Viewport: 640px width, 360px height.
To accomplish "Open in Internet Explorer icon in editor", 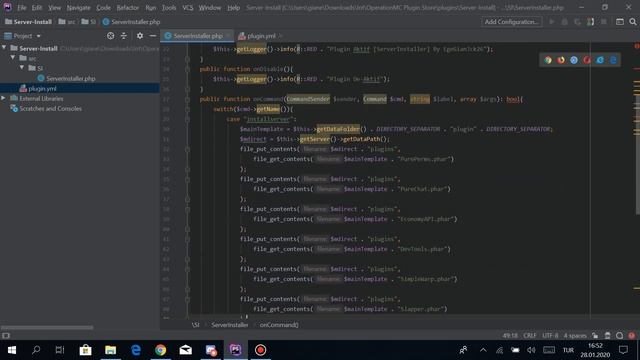I will coord(600,60).
